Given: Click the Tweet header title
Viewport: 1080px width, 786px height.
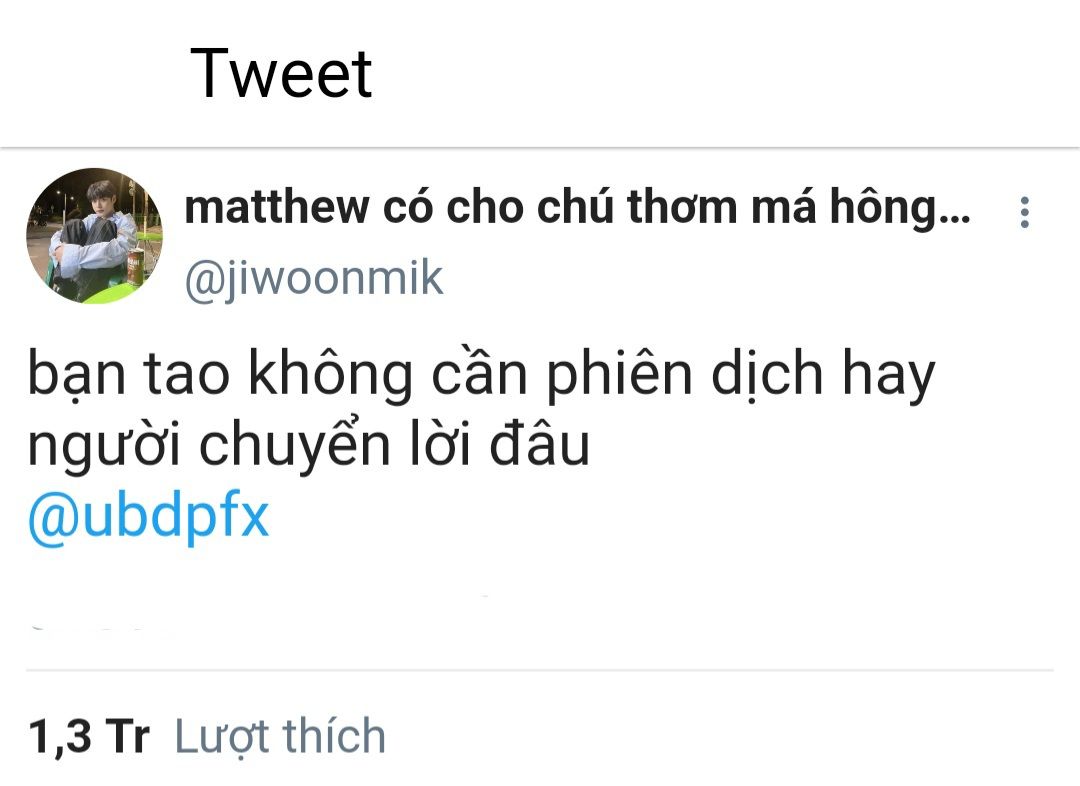Looking at the screenshot, I should click(281, 74).
